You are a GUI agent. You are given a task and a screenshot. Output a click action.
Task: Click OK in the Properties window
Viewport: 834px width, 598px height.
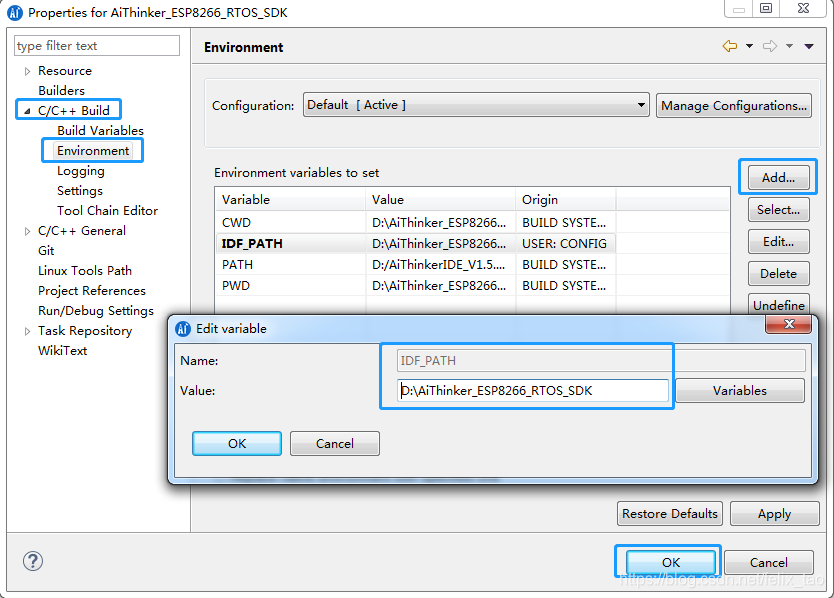671,562
